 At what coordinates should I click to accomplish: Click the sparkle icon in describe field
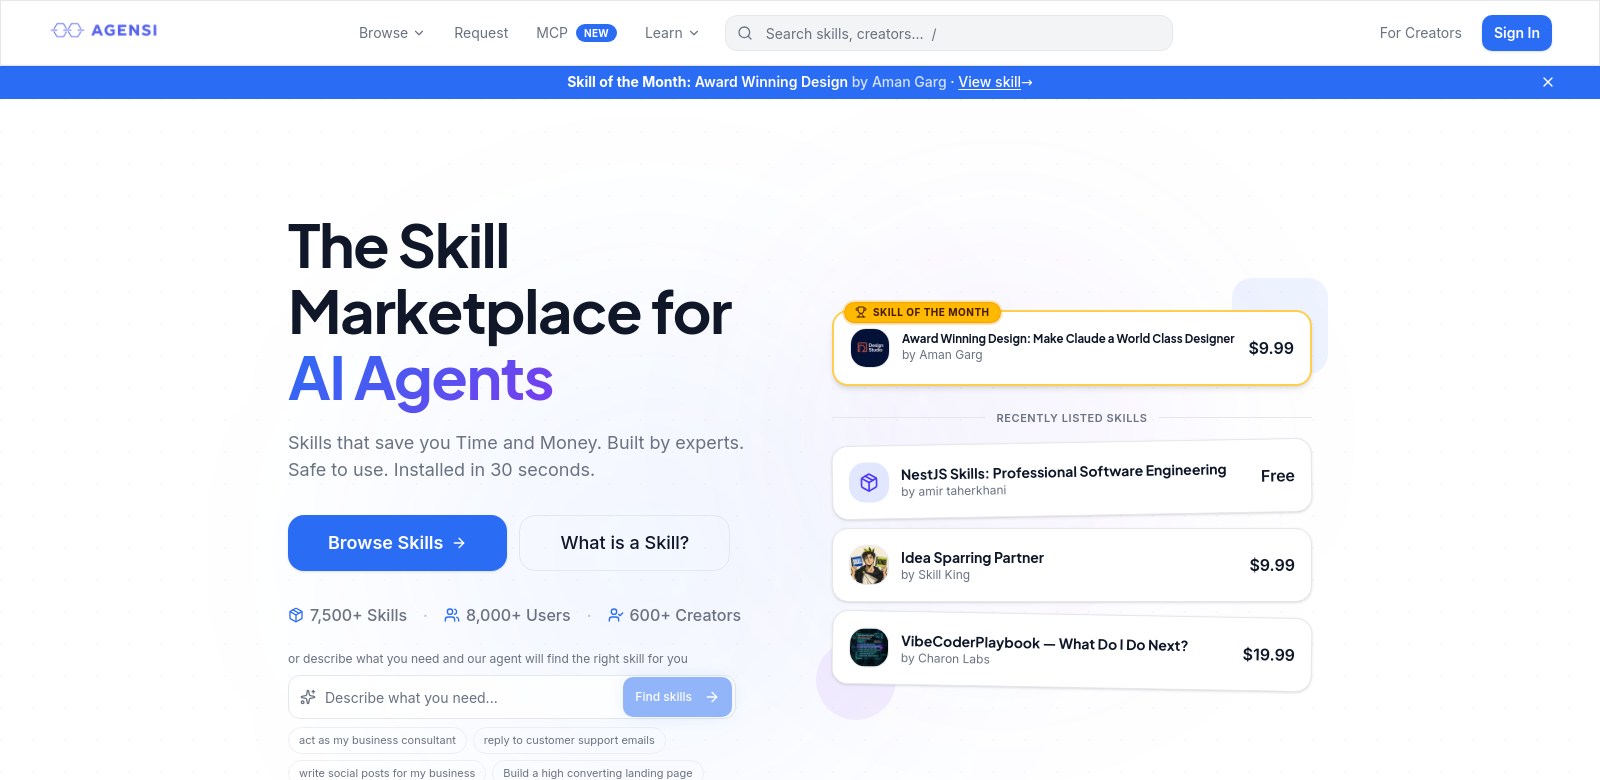308,697
